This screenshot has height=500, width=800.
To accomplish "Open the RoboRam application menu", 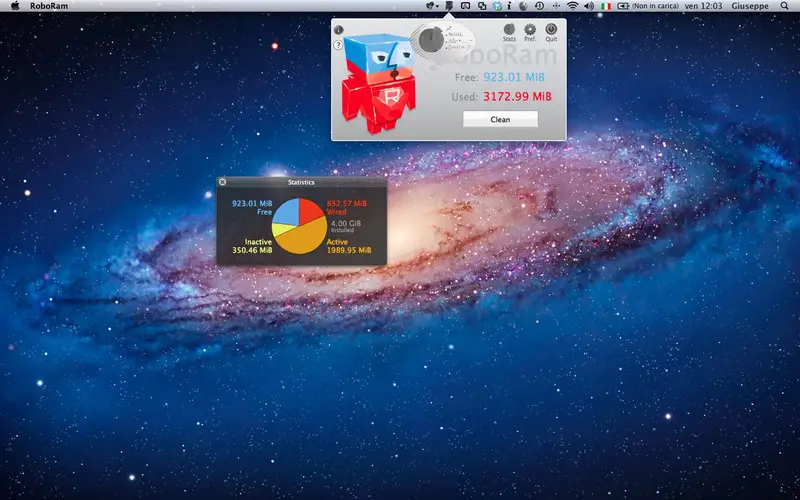I will point(49,6).
